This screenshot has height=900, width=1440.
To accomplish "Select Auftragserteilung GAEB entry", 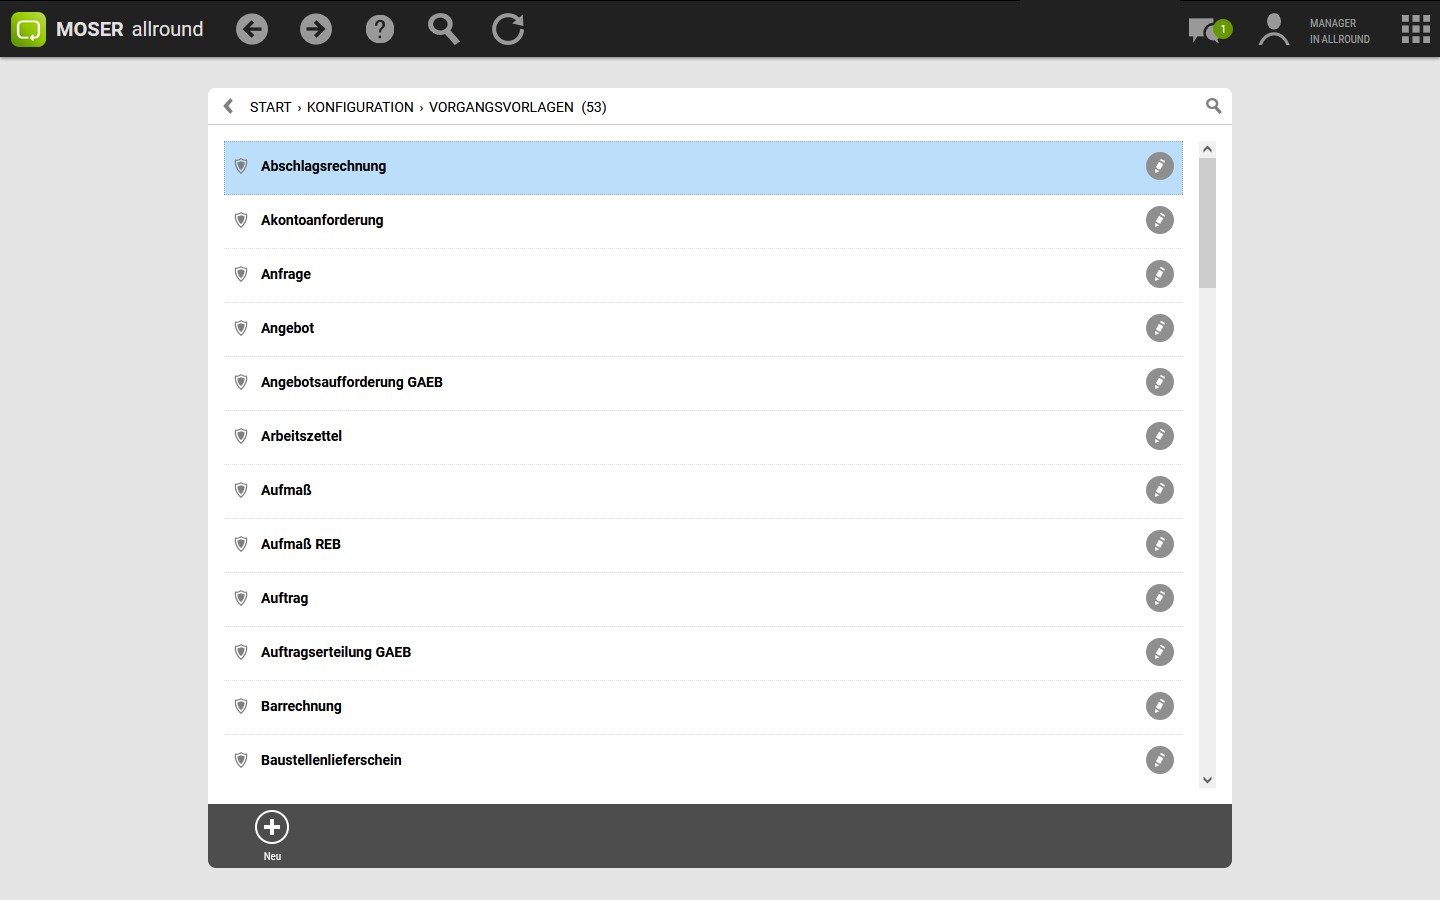I will point(703,653).
